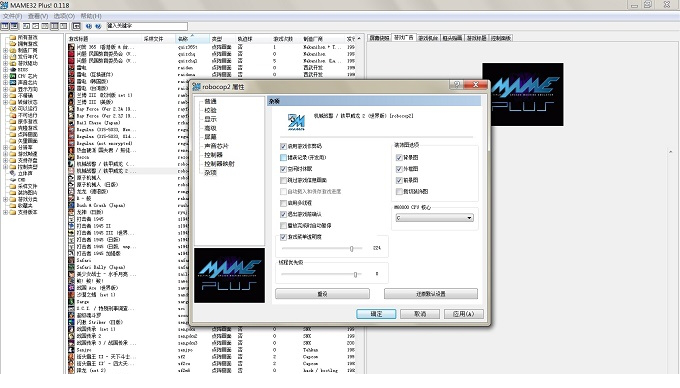Enable the 启用多线程 checkbox

click(x=283, y=203)
